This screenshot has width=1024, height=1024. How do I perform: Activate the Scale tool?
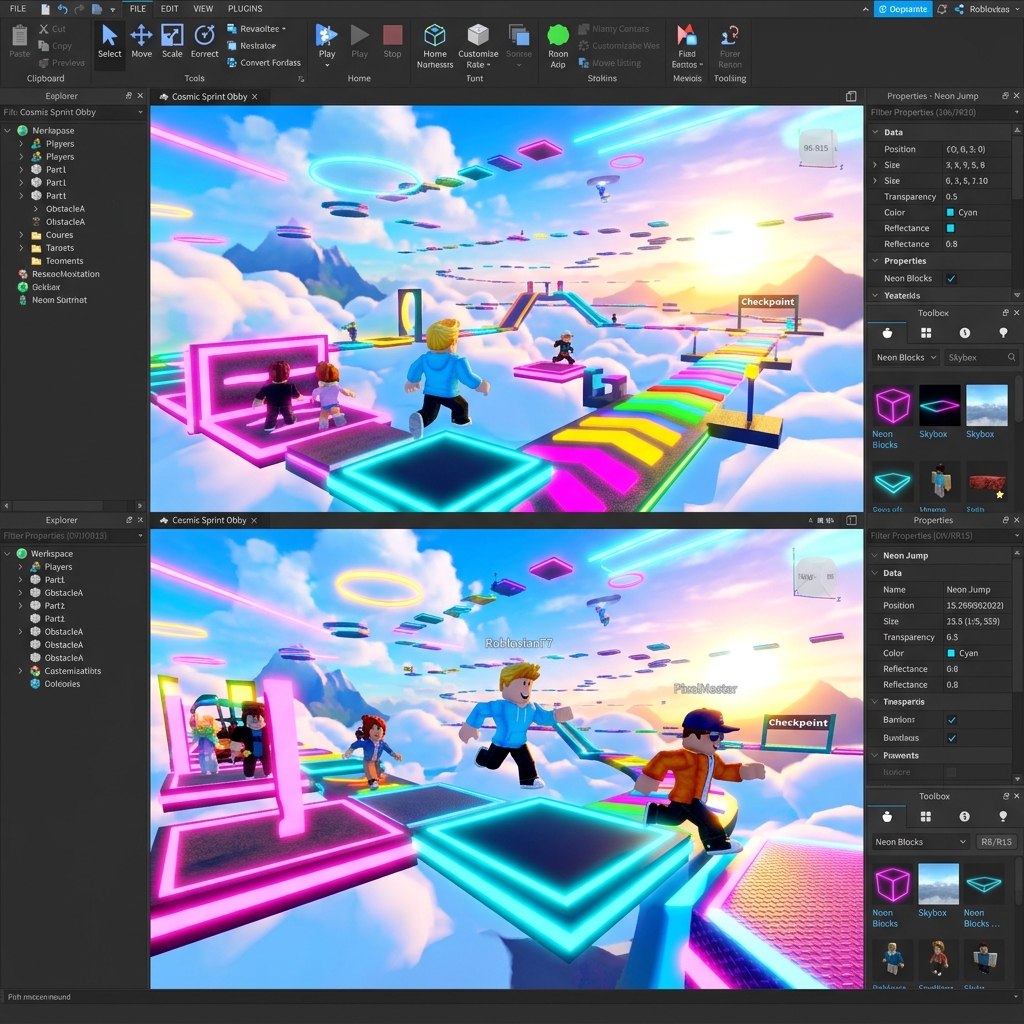tap(172, 41)
